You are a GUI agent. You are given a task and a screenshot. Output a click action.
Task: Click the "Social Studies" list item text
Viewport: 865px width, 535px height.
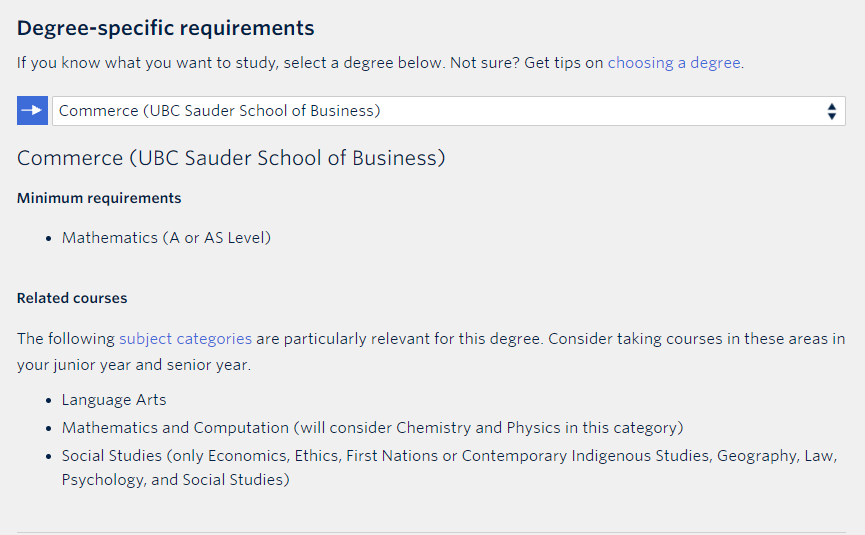point(449,467)
